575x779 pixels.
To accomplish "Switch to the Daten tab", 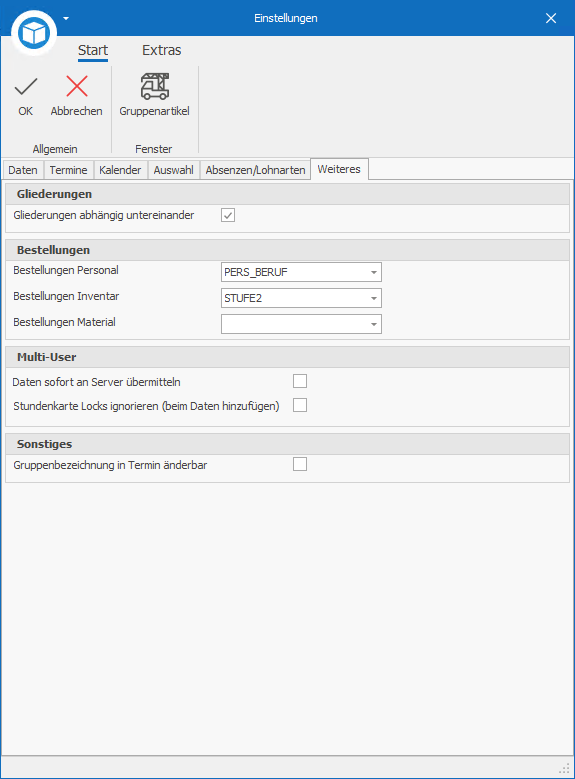I will pyautogui.click(x=23, y=170).
